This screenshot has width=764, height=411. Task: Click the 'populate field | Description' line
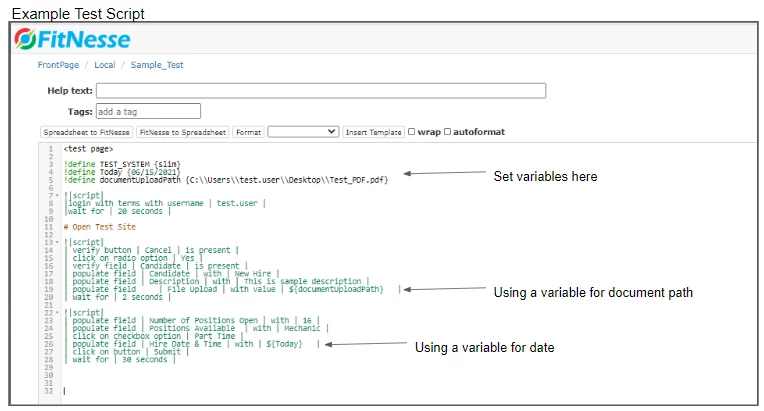pyautogui.click(x=217, y=281)
